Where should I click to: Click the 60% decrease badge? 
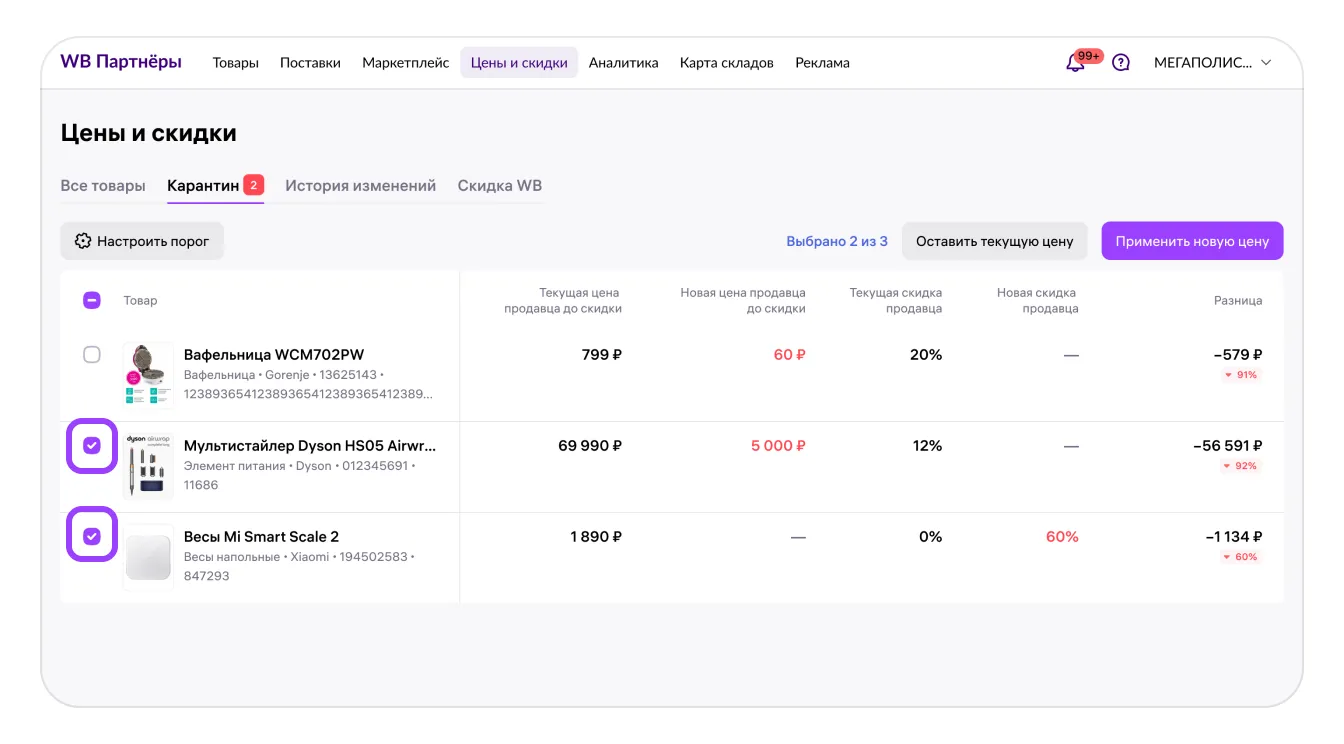[x=1241, y=557]
